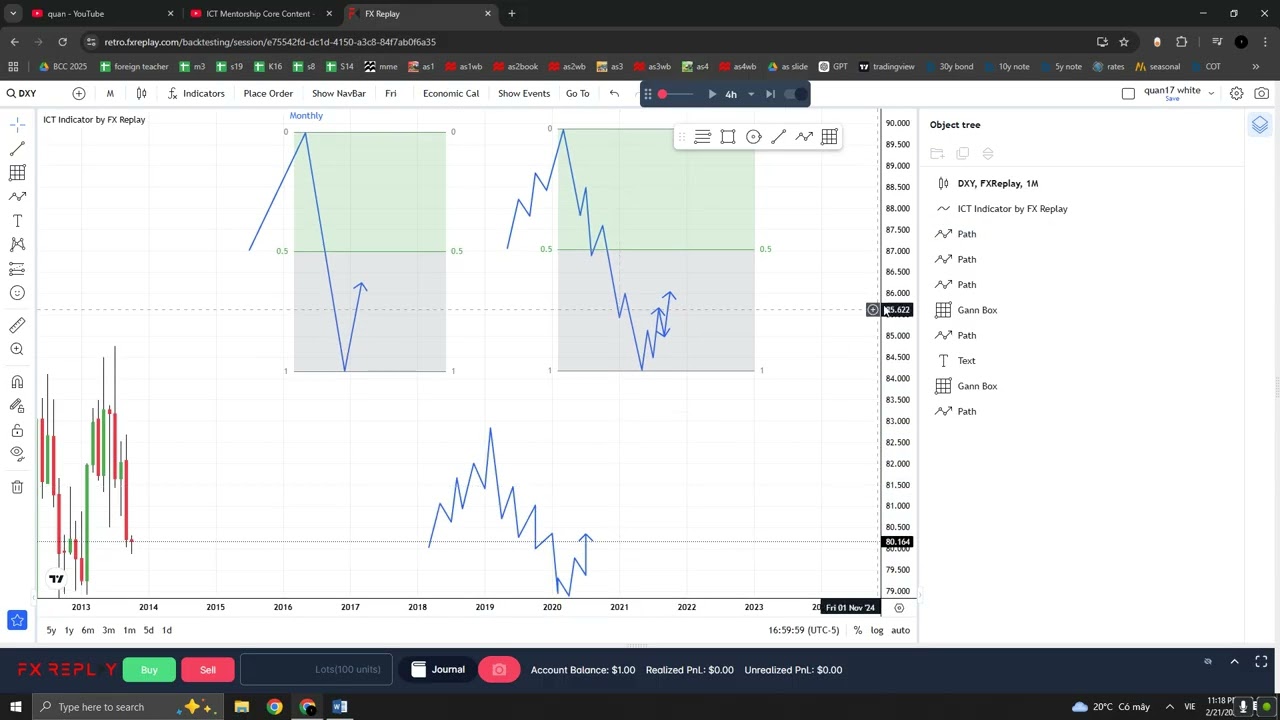
Task: Select the crosshair cursor tool
Action: pos(17,125)
